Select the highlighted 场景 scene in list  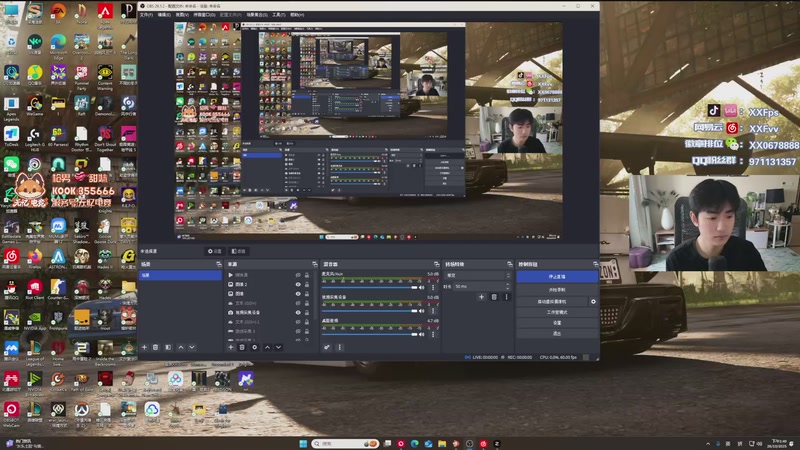[181, 275]
